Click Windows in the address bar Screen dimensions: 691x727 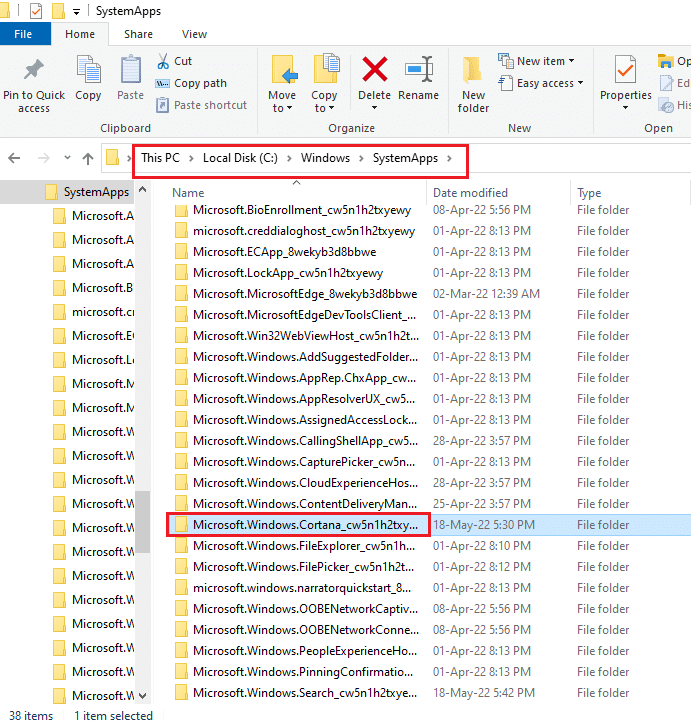(325, 158)
